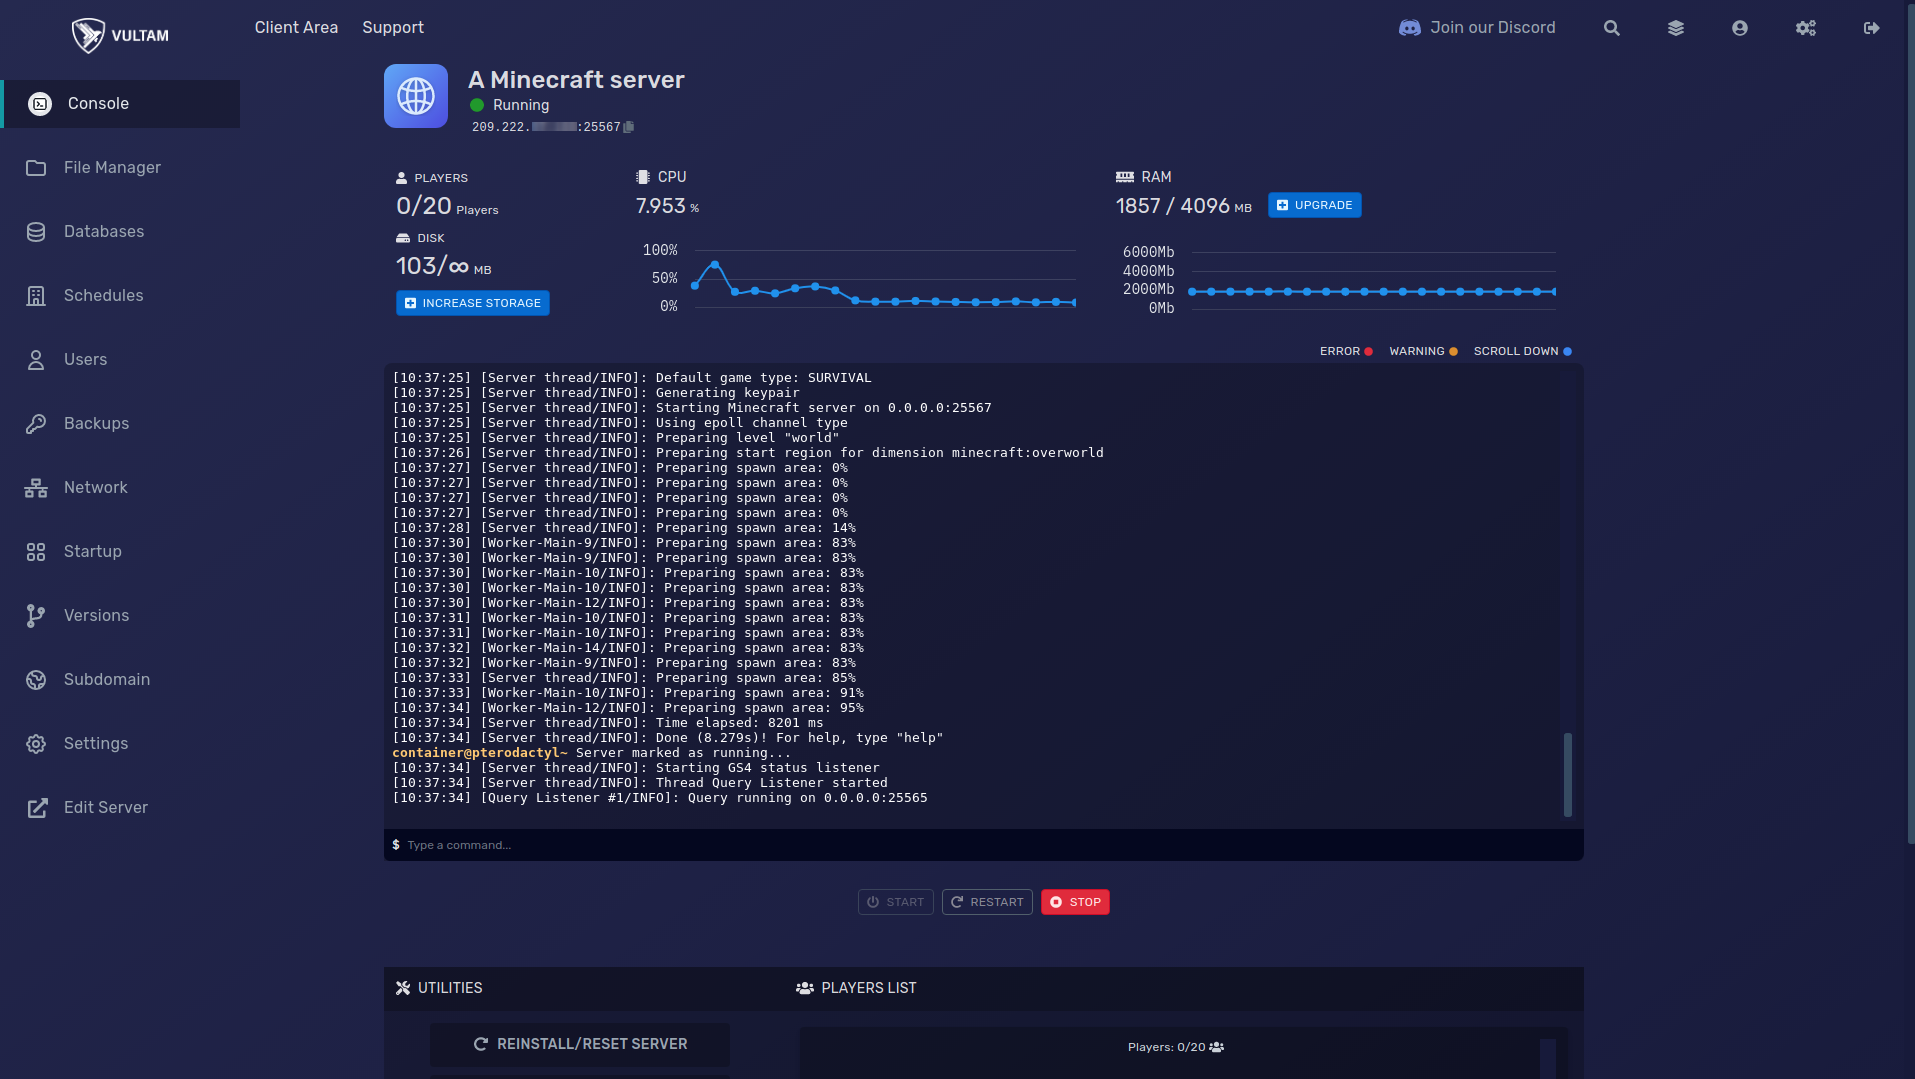
Task: Click the RAM memory icon
Action: [1125, 177]
